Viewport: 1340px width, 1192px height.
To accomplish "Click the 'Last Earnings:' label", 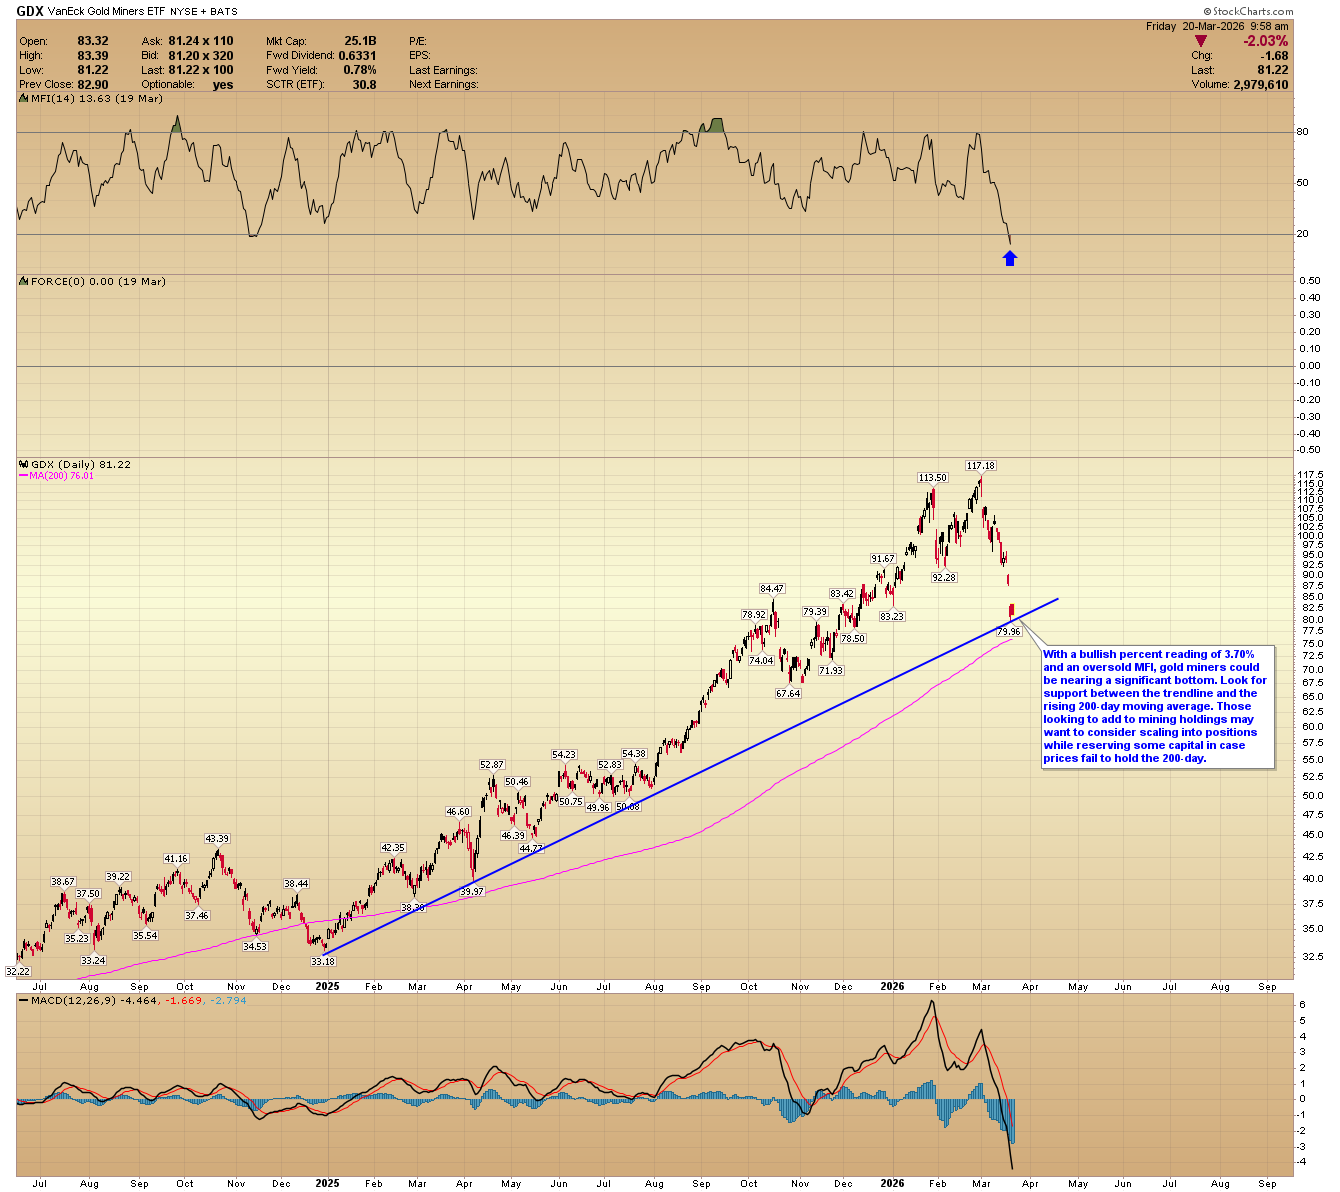I will [443, 70].
